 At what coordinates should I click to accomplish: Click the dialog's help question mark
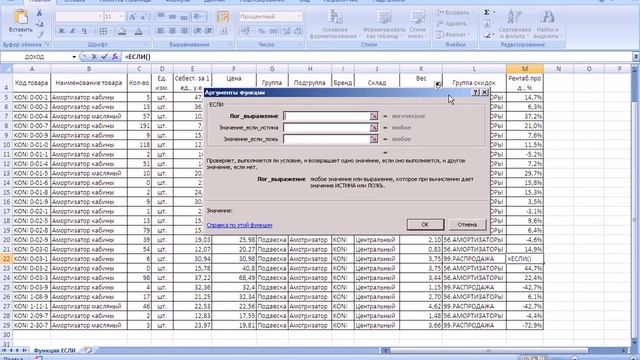coord(476,93)
